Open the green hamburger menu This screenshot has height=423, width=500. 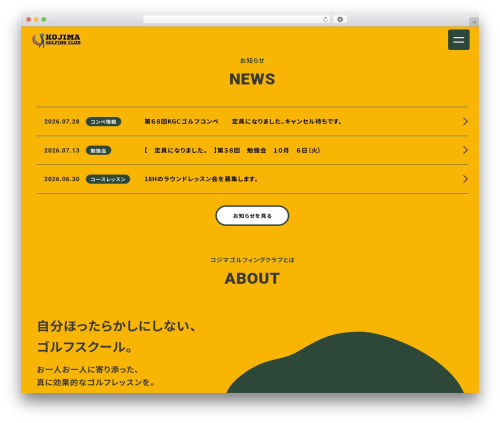coord(458,40)
